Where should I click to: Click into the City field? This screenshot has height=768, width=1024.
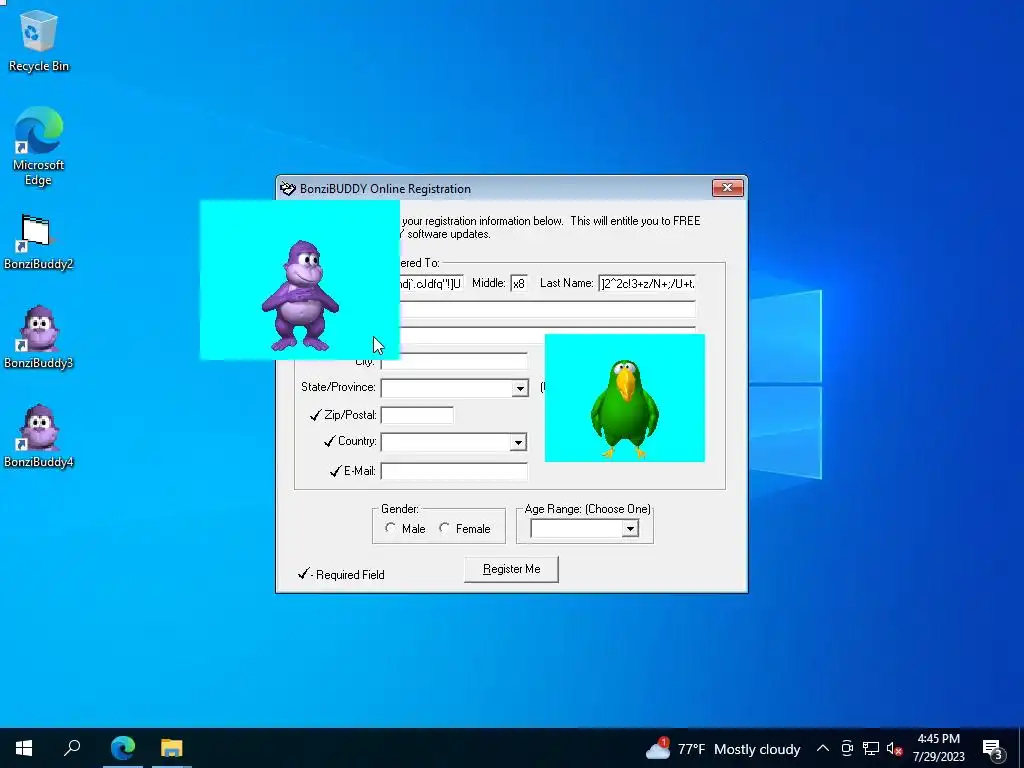(x=454, y=361)
